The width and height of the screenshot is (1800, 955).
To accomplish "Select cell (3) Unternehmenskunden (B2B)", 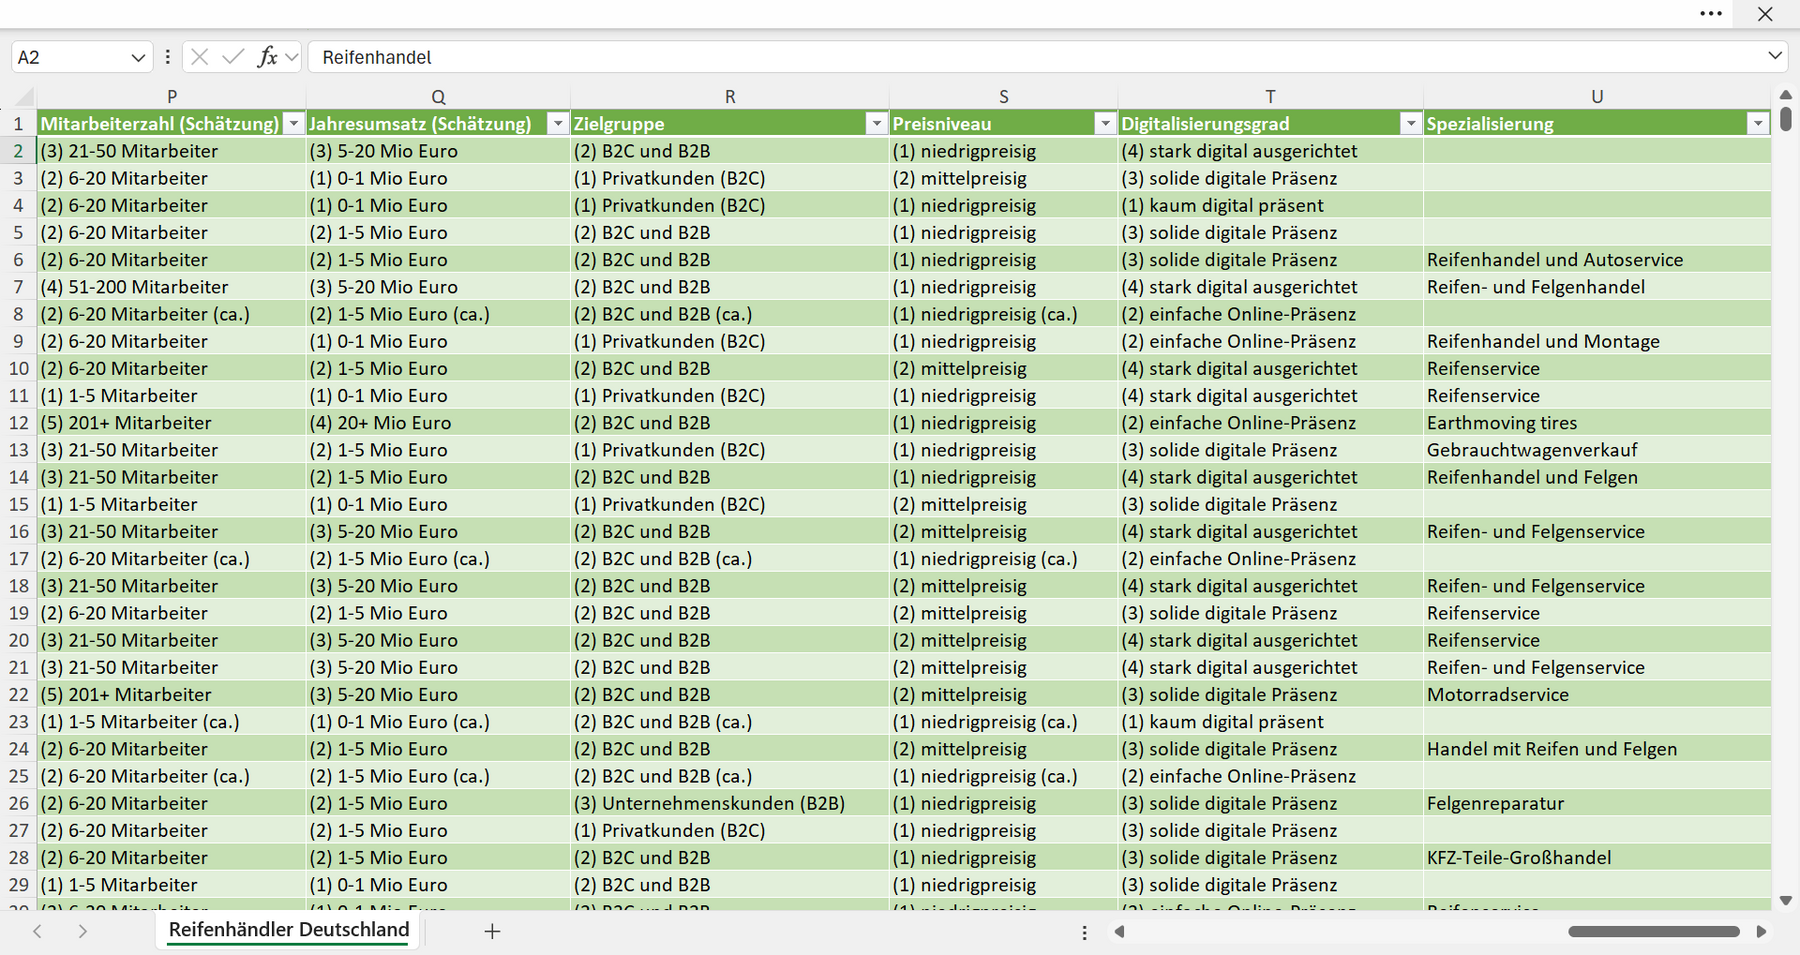I will (x=730, y=803).
